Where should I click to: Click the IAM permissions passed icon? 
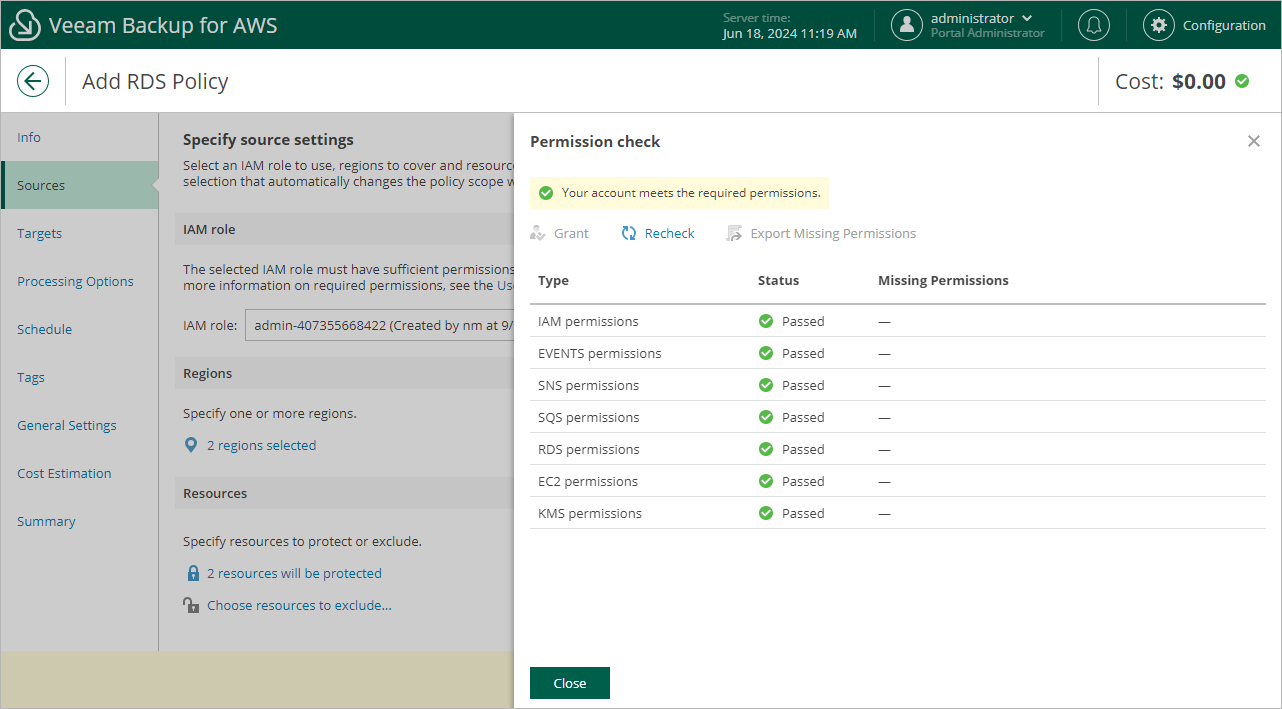[x=766, y=321]
